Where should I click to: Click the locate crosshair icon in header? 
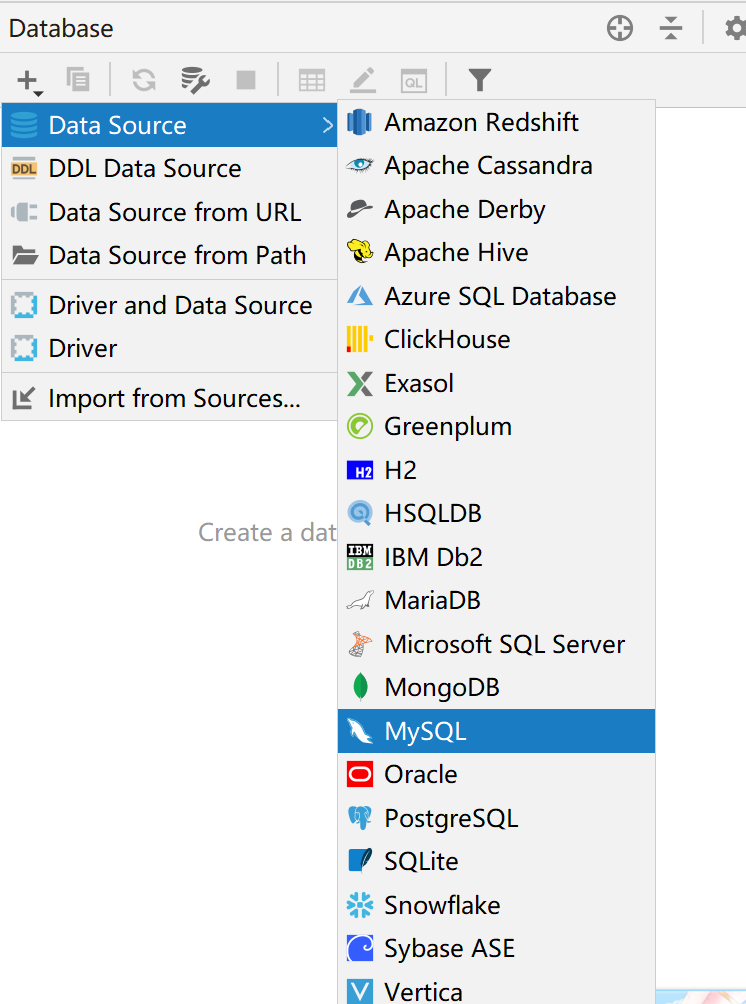coord(620,29)
